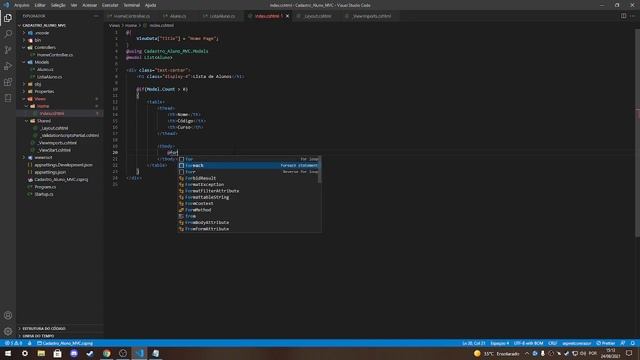Open the Seleção menu

pos(58,5)
